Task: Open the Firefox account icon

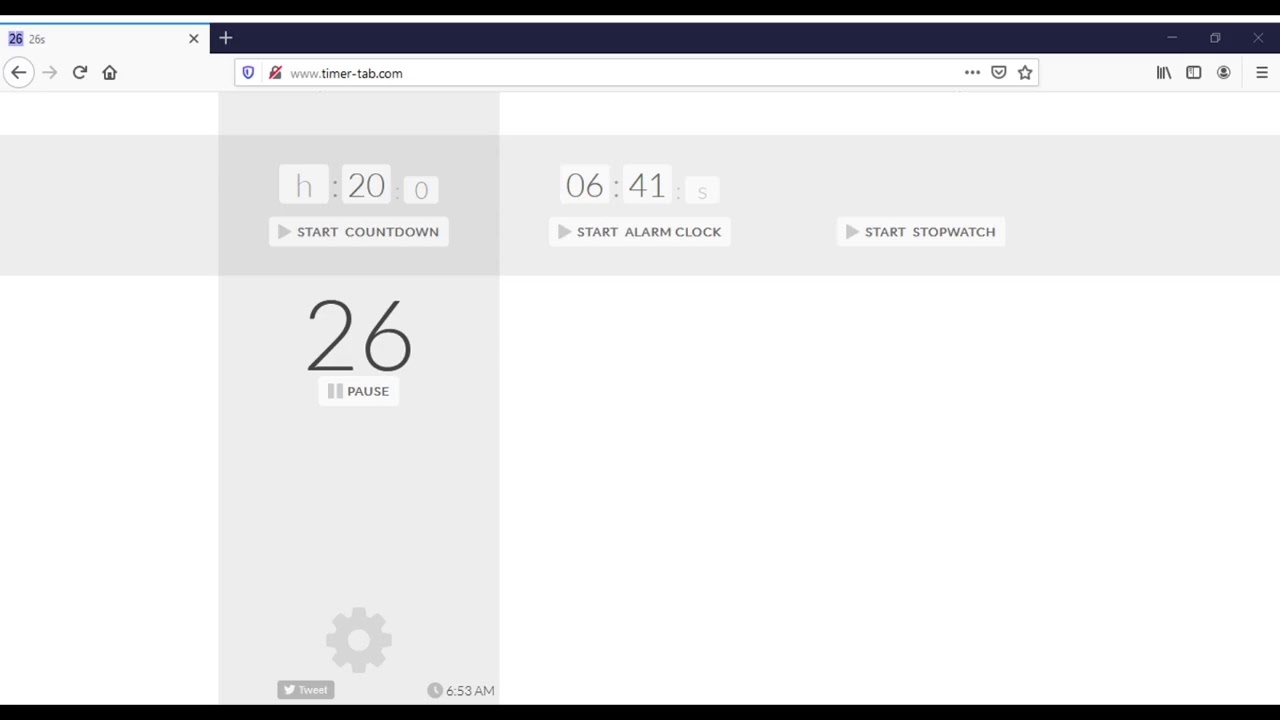Action: 1224,72
